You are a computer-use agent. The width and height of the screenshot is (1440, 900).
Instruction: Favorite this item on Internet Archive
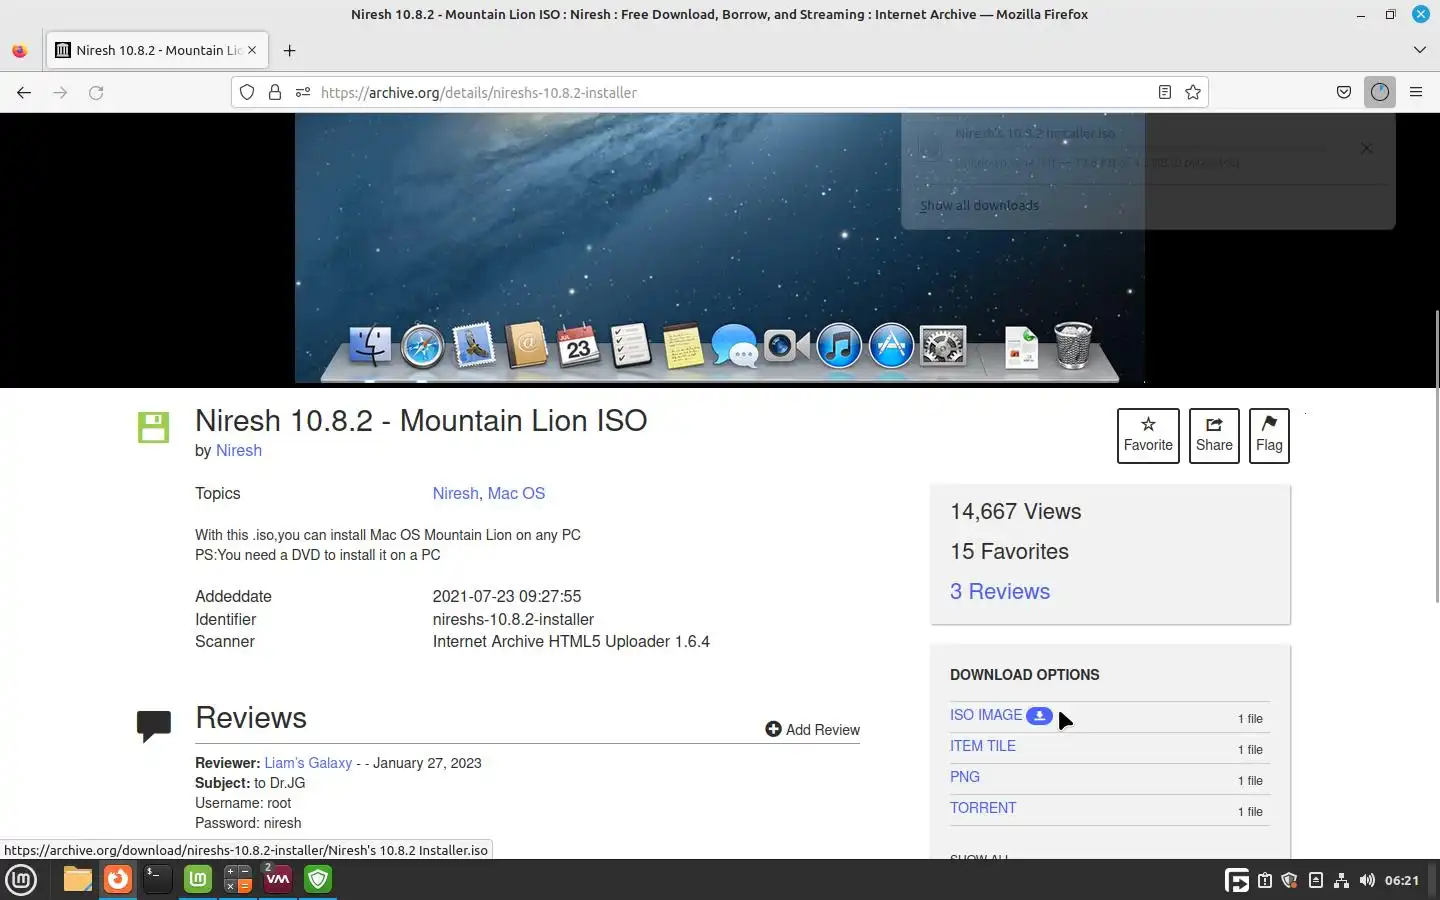pos(1148,435)
